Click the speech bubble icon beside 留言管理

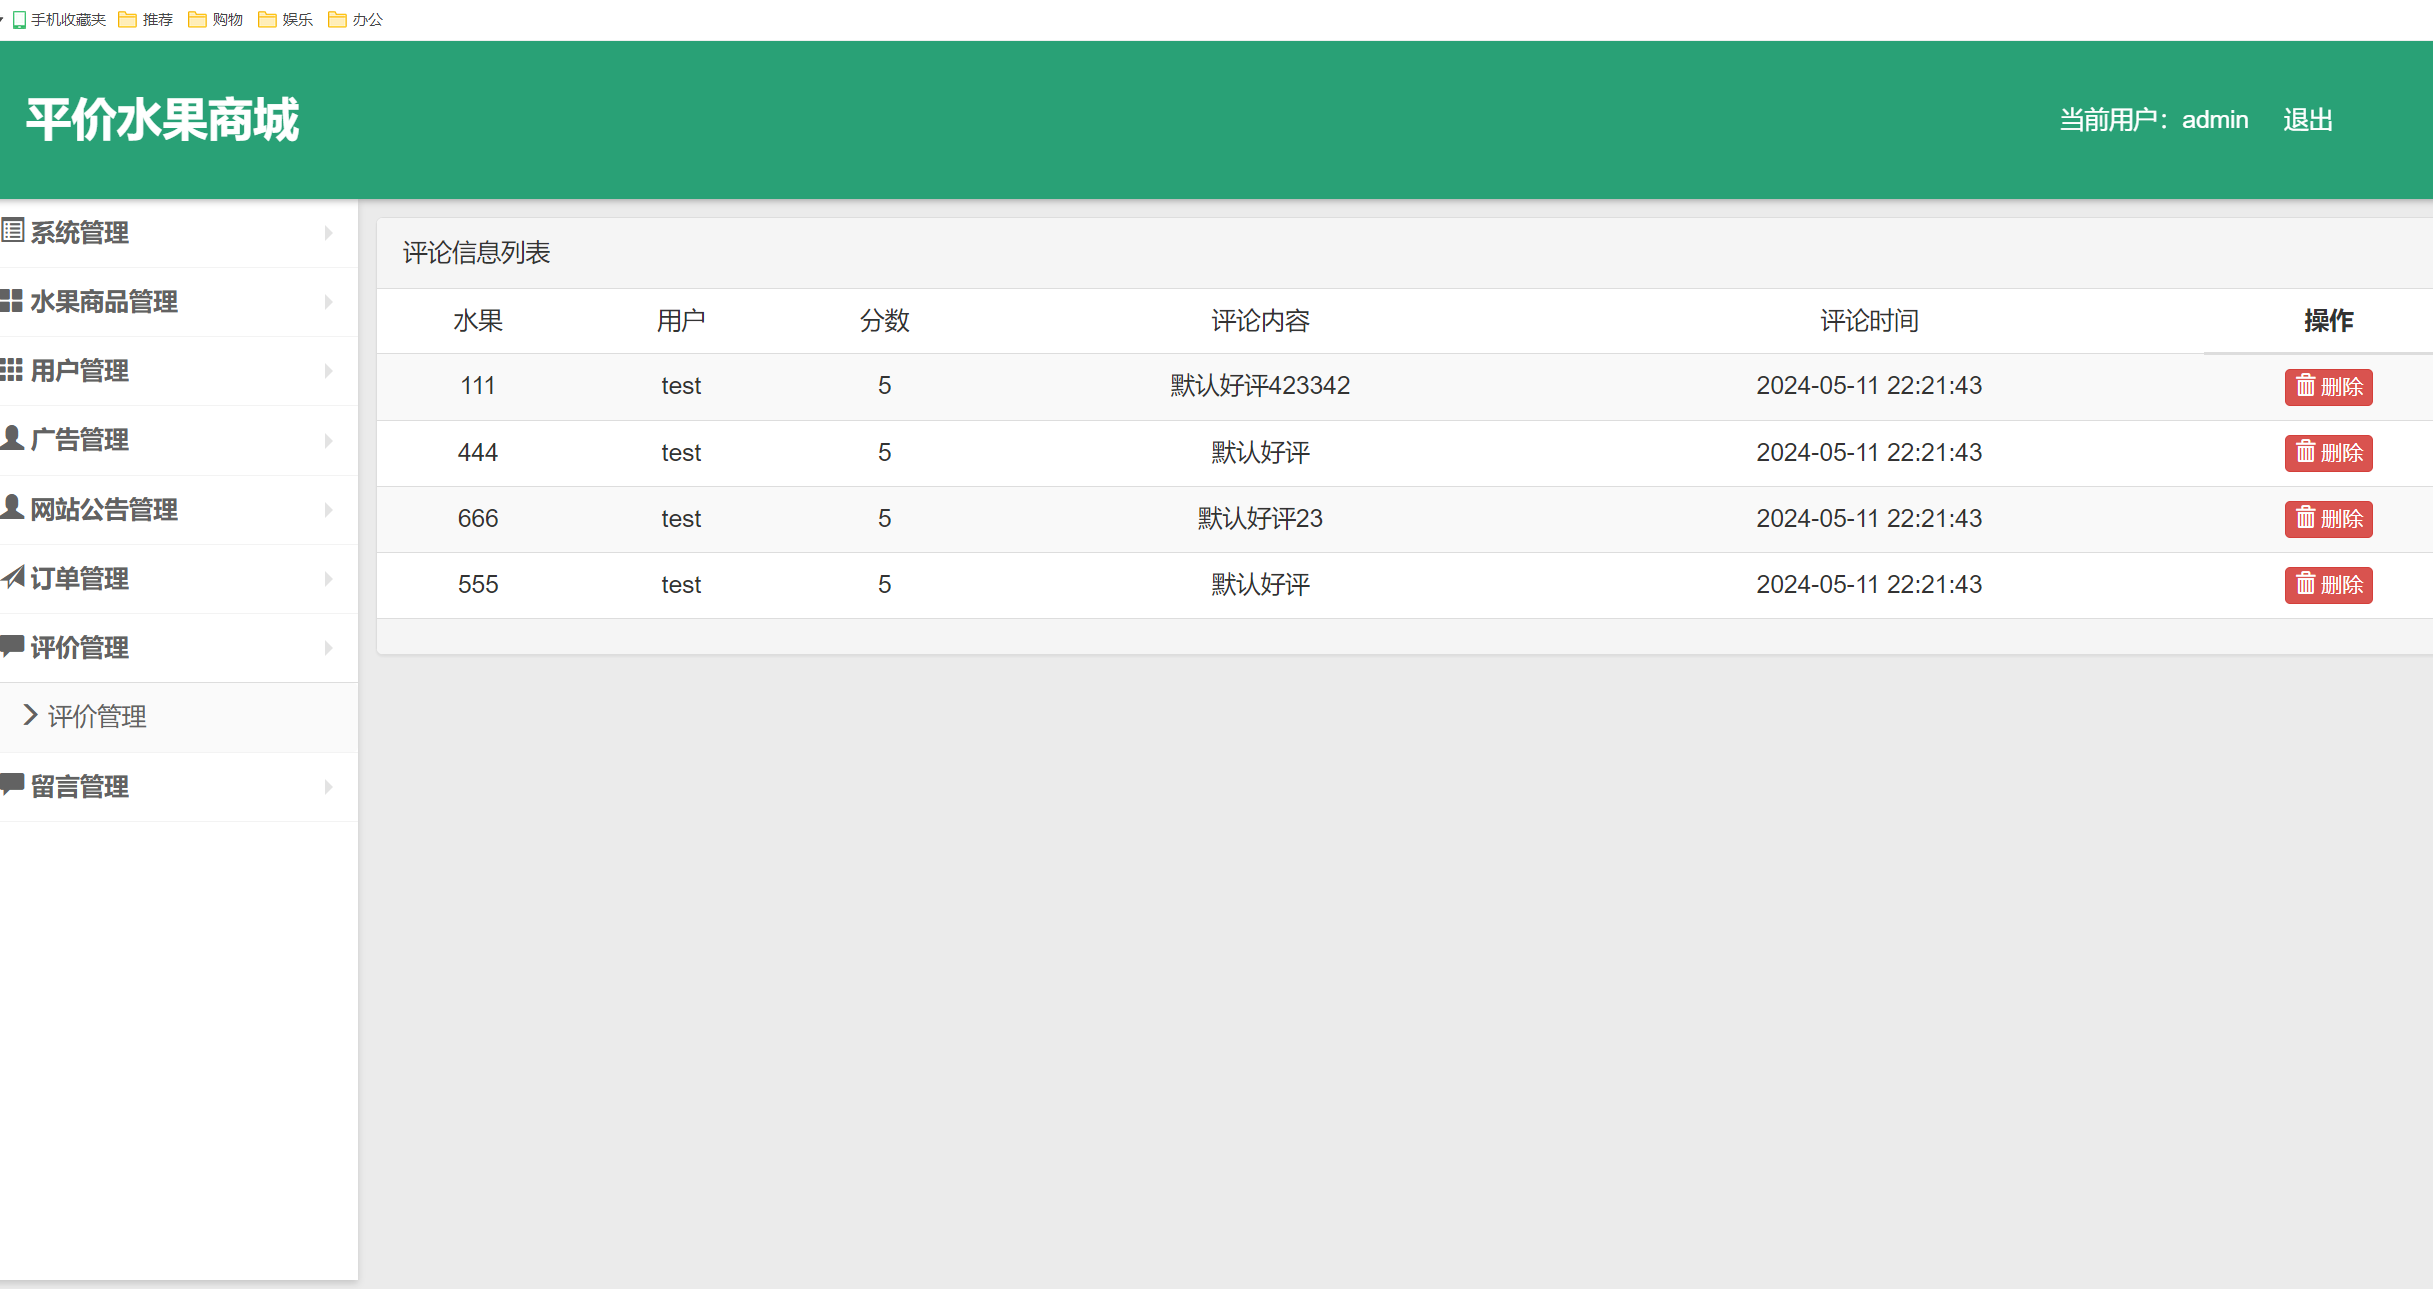tap(12, 785)
